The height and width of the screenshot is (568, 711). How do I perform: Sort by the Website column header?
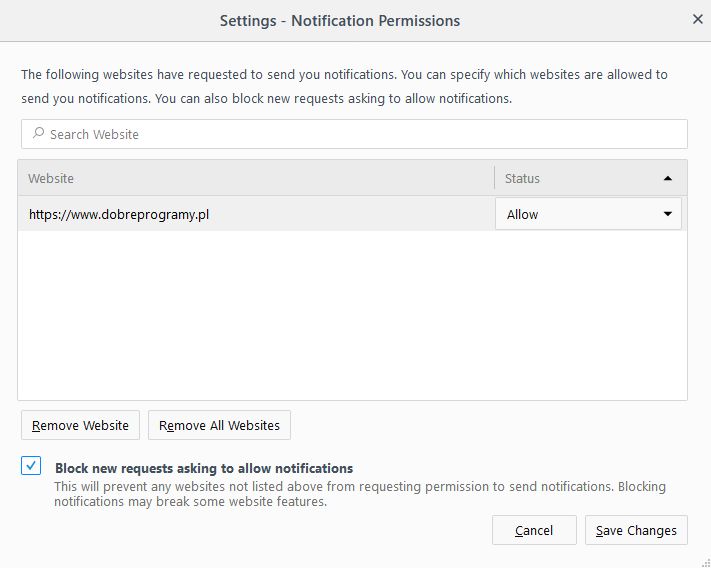pos(255,178)
